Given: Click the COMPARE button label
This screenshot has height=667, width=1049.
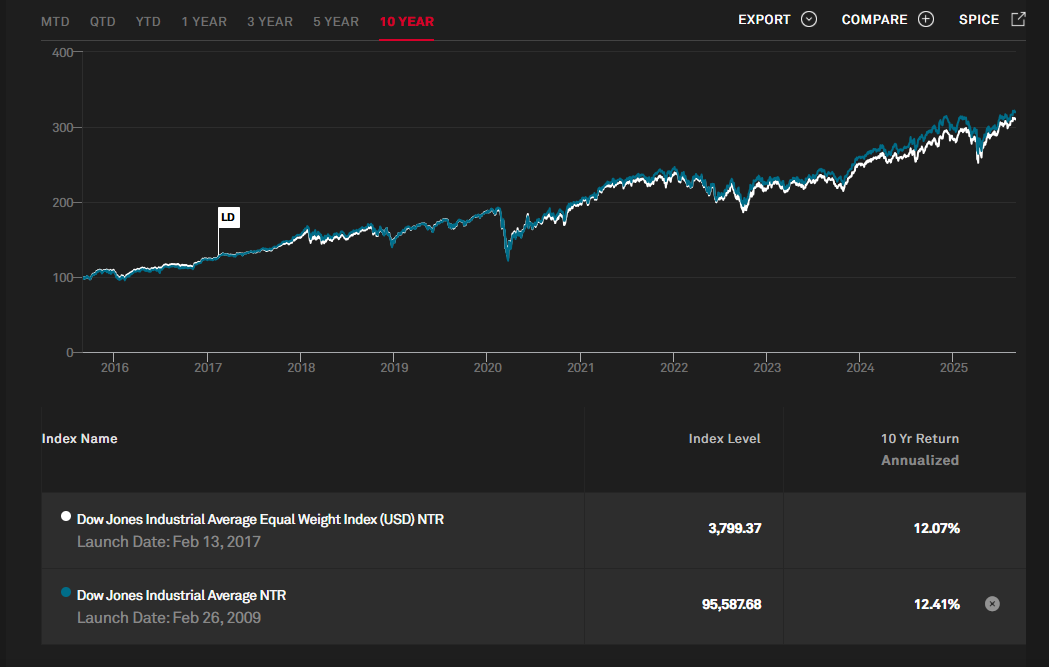Looking at the screenshot, I should tap(874, 20).
